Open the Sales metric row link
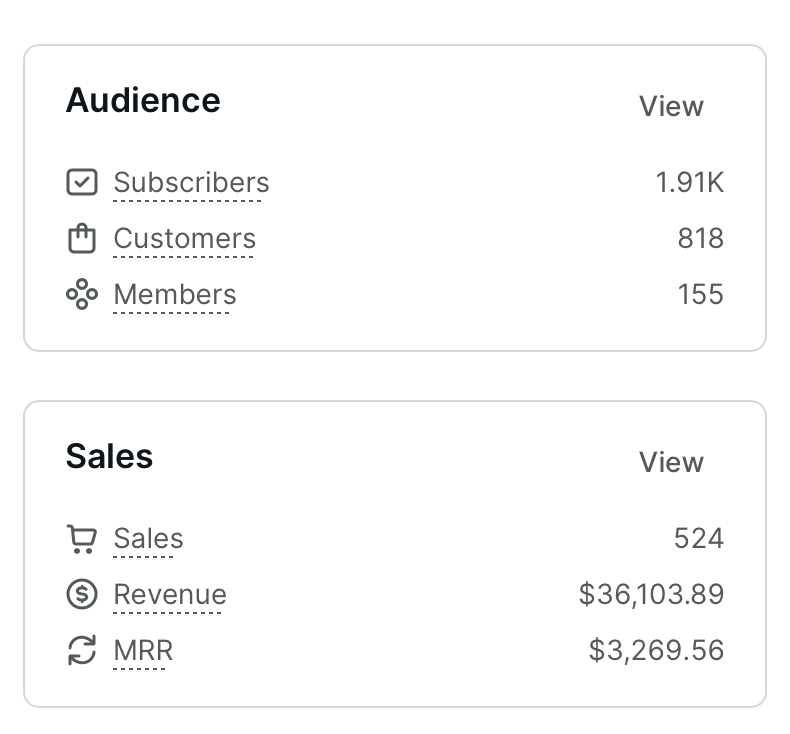The width and height of the screenshot is (790, 734). pos(148,539)
